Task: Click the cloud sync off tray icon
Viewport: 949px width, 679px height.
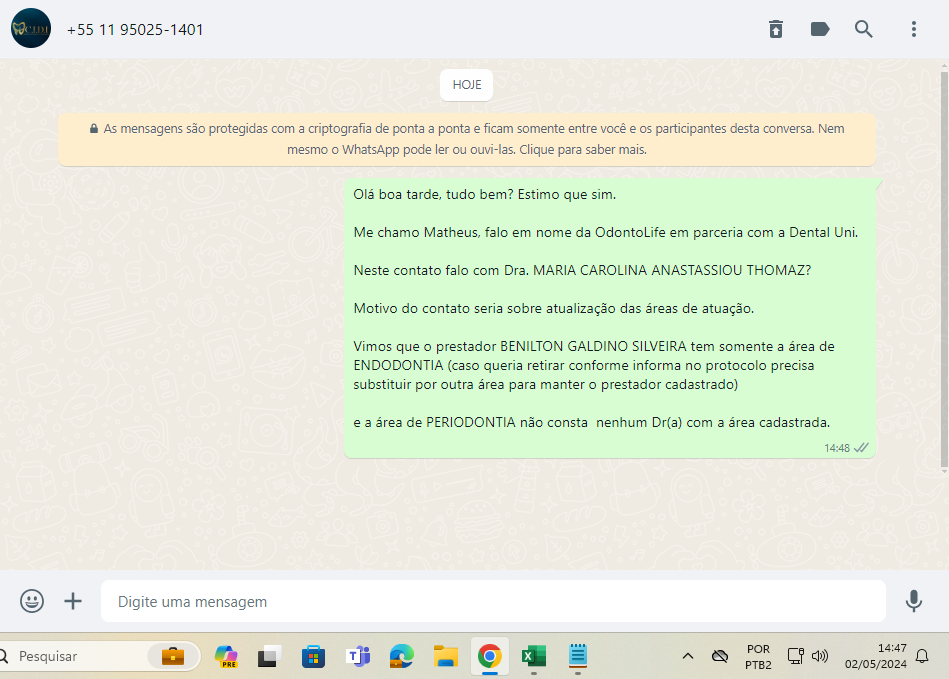Action: pyautogui.click(x=720, y=656)
